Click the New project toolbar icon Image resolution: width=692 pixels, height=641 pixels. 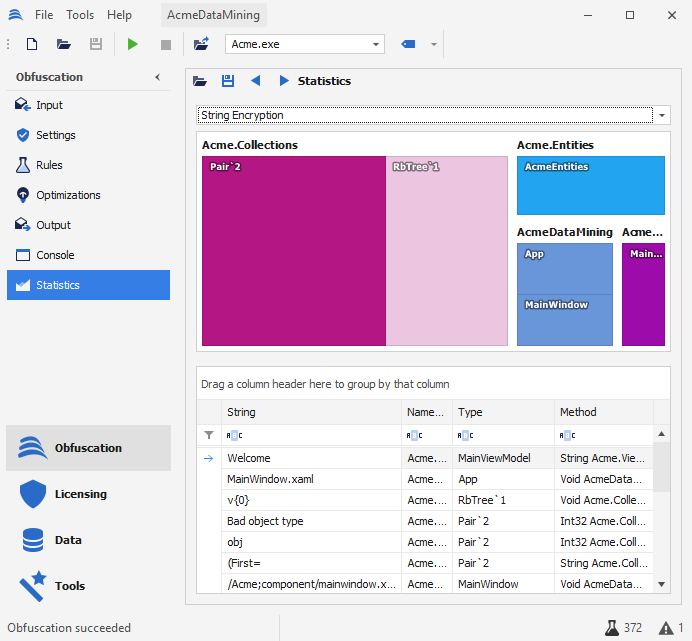coord(32,44)
